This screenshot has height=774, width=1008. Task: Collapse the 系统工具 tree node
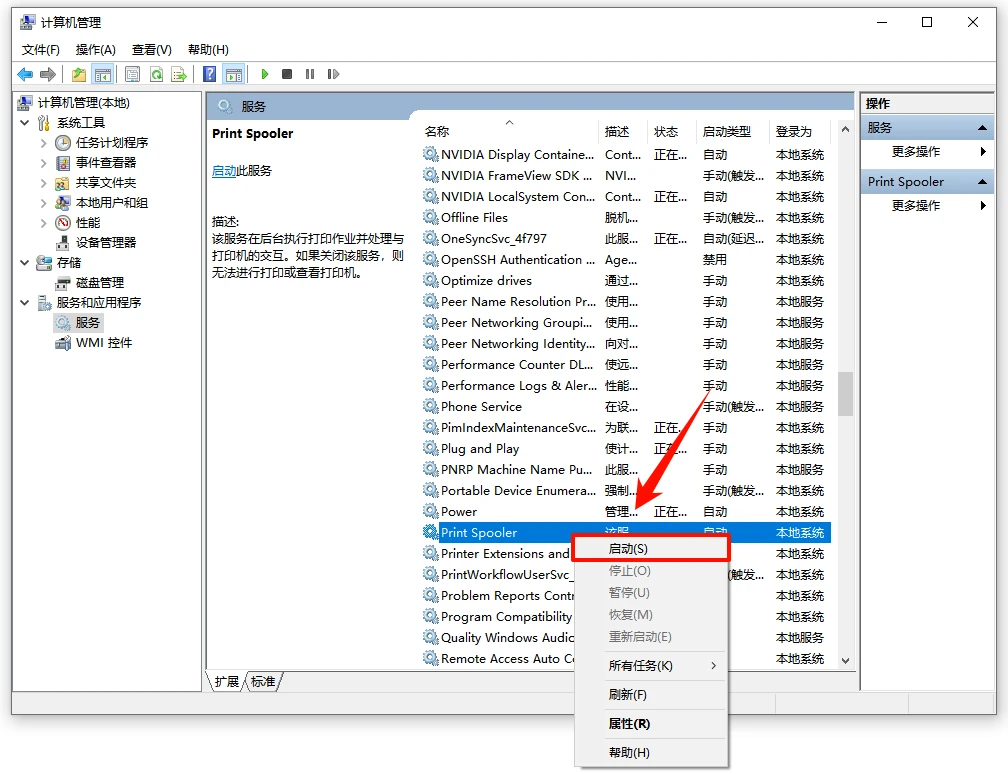click(24, 123)
